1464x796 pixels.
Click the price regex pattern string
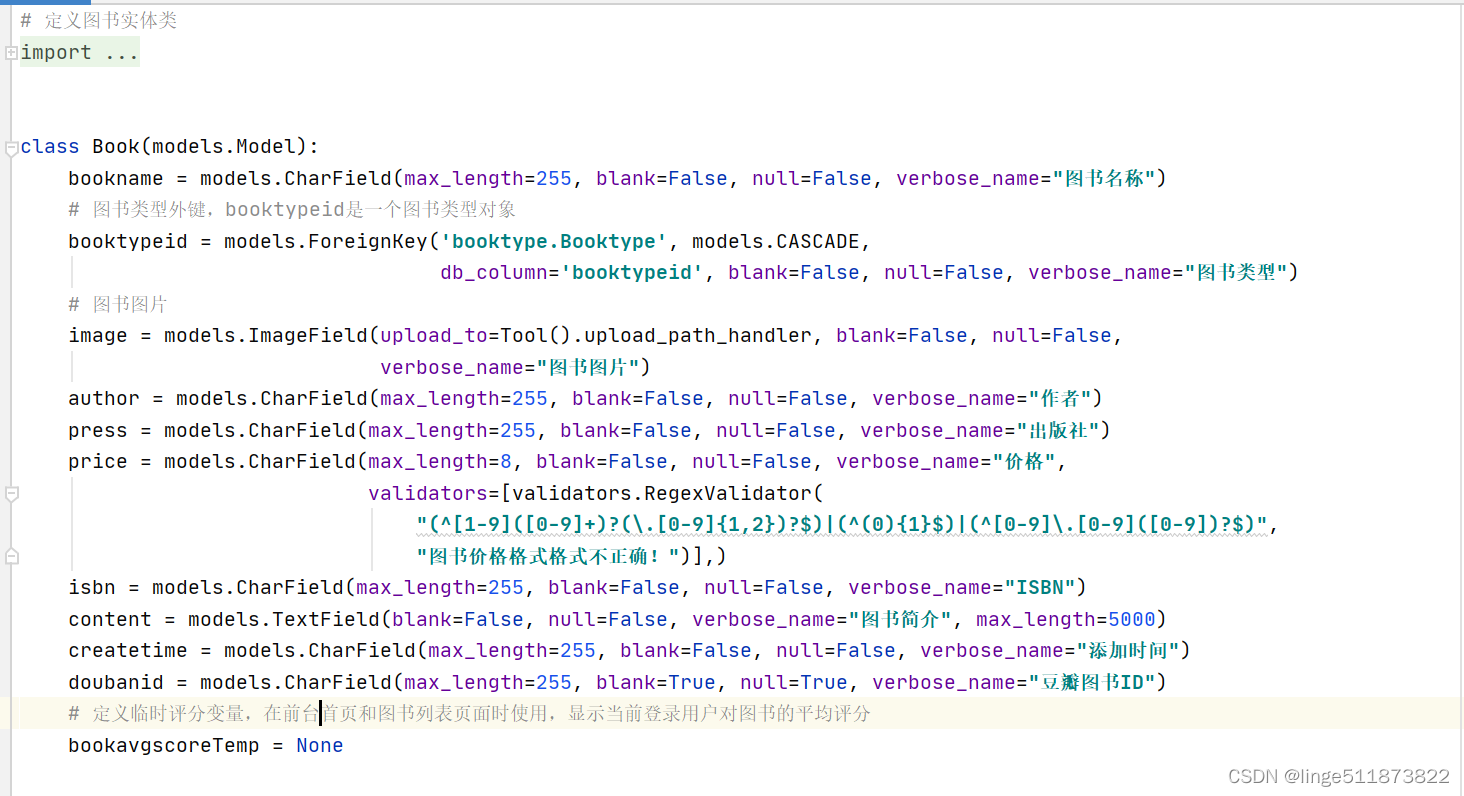click(842, 524)
